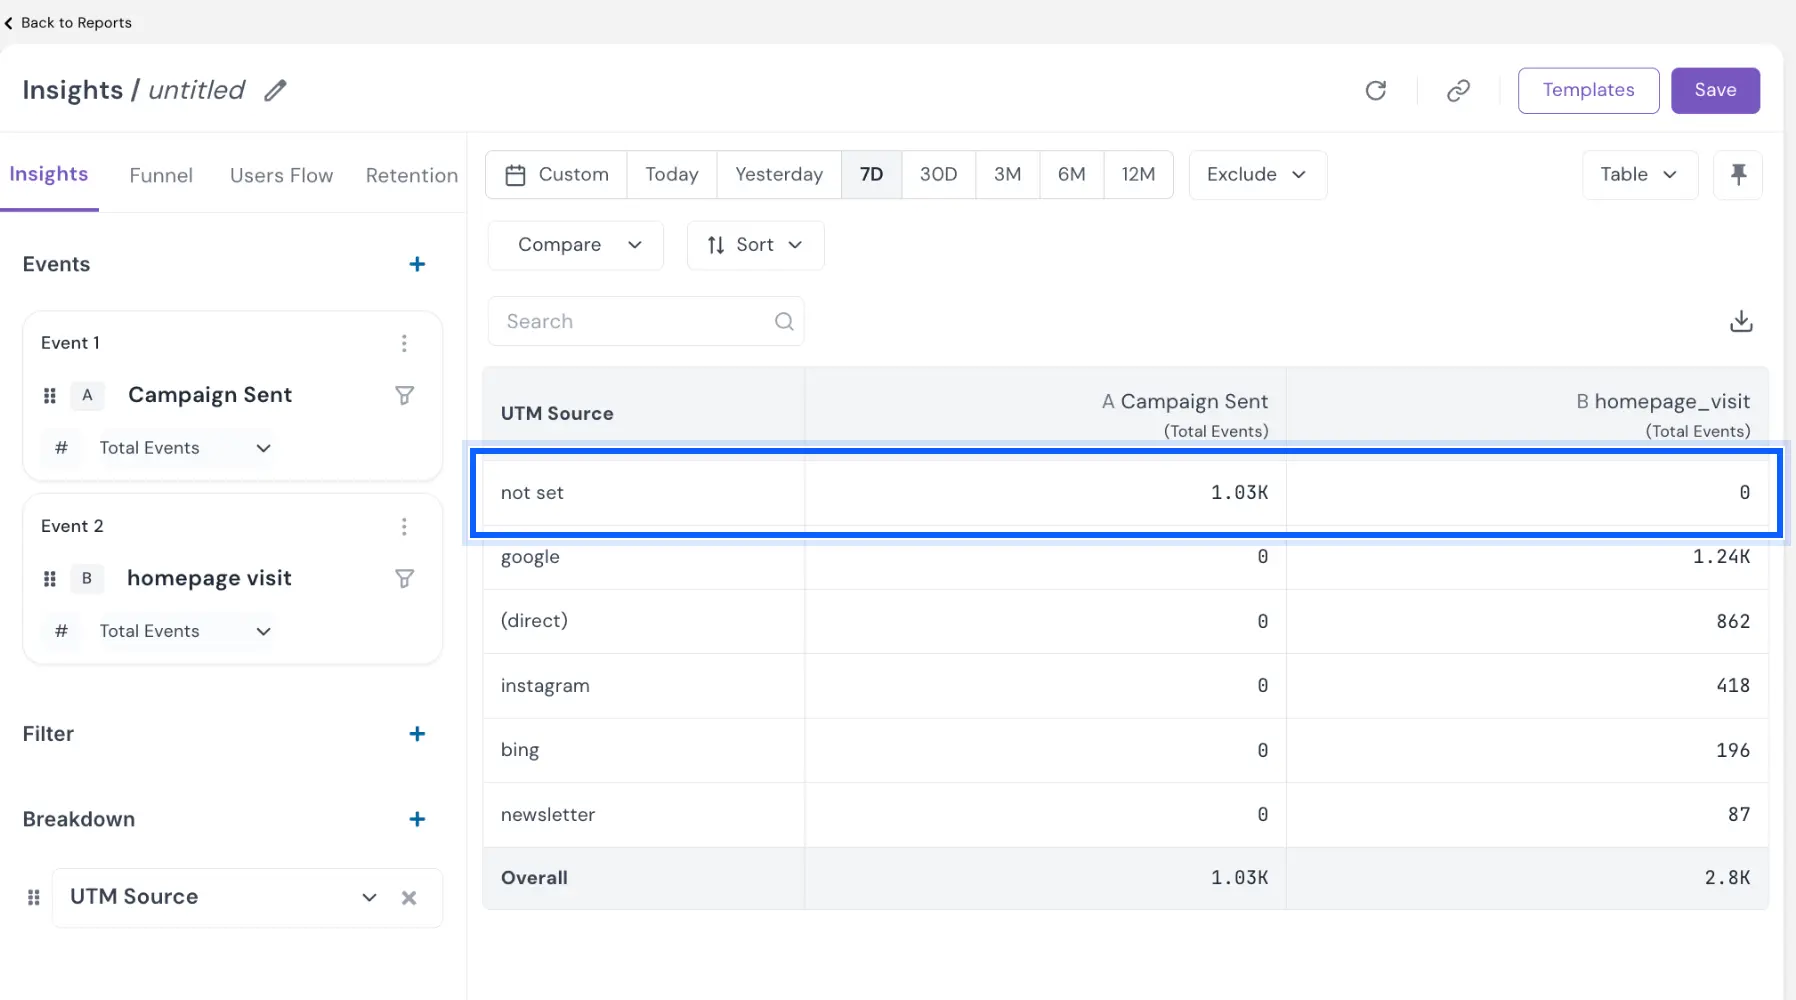Screen dimensions: 1796x1000
Task: Open the Event 1 three-dot menu
Action: click(404, 343)
